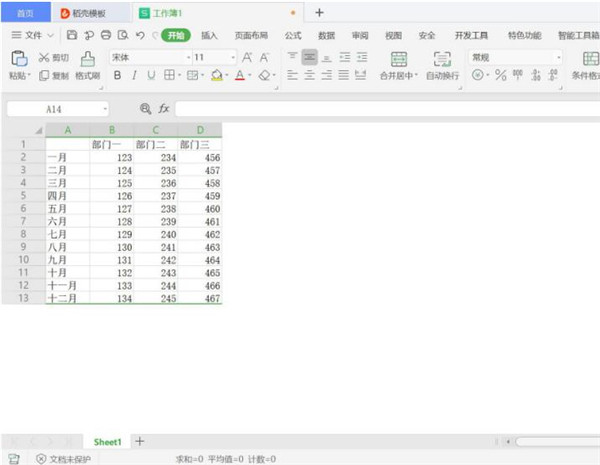Click the fill color bucket swatch
The image size is (600, 465).
(217, 75)
